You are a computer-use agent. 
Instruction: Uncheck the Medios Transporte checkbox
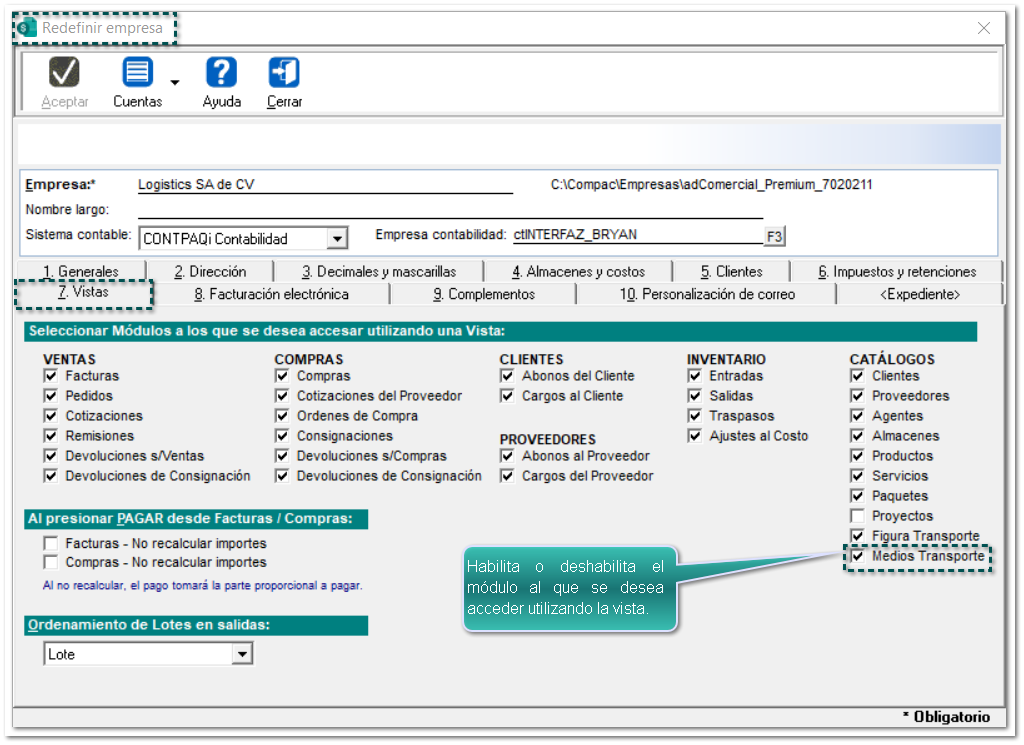pyautogui.click(x=857, y=556)
